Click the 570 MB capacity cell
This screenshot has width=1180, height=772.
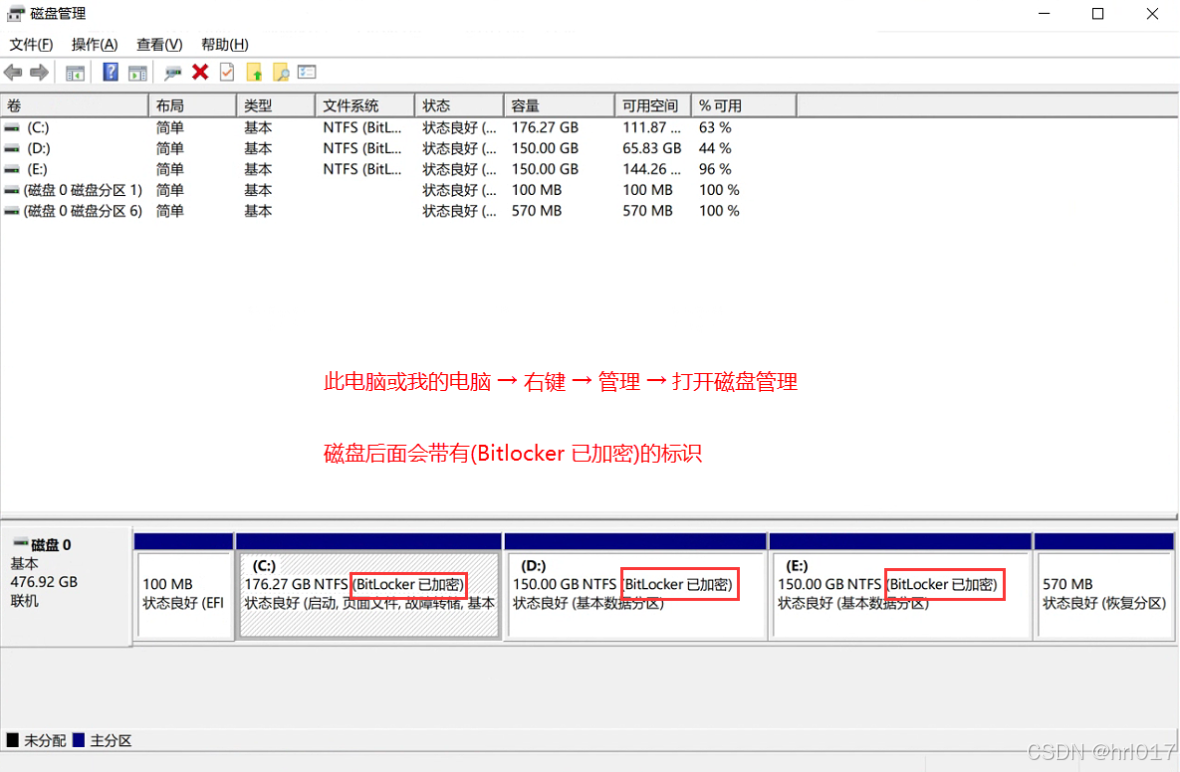pyautogui.click(x=537, y=211)
